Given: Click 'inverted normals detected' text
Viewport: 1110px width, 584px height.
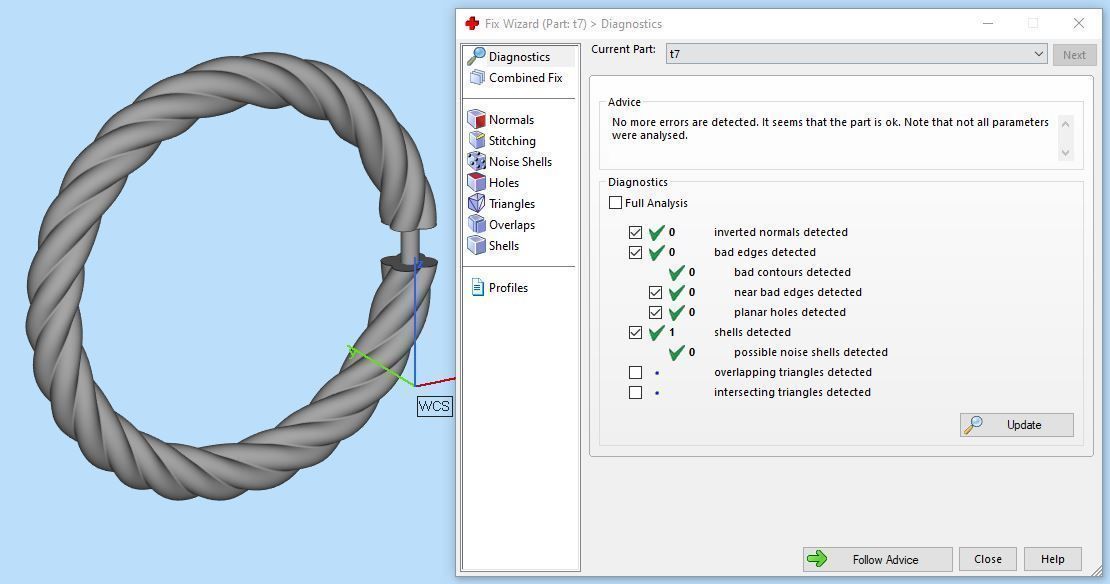Looking at the screenshot, I should coord(781,232).
